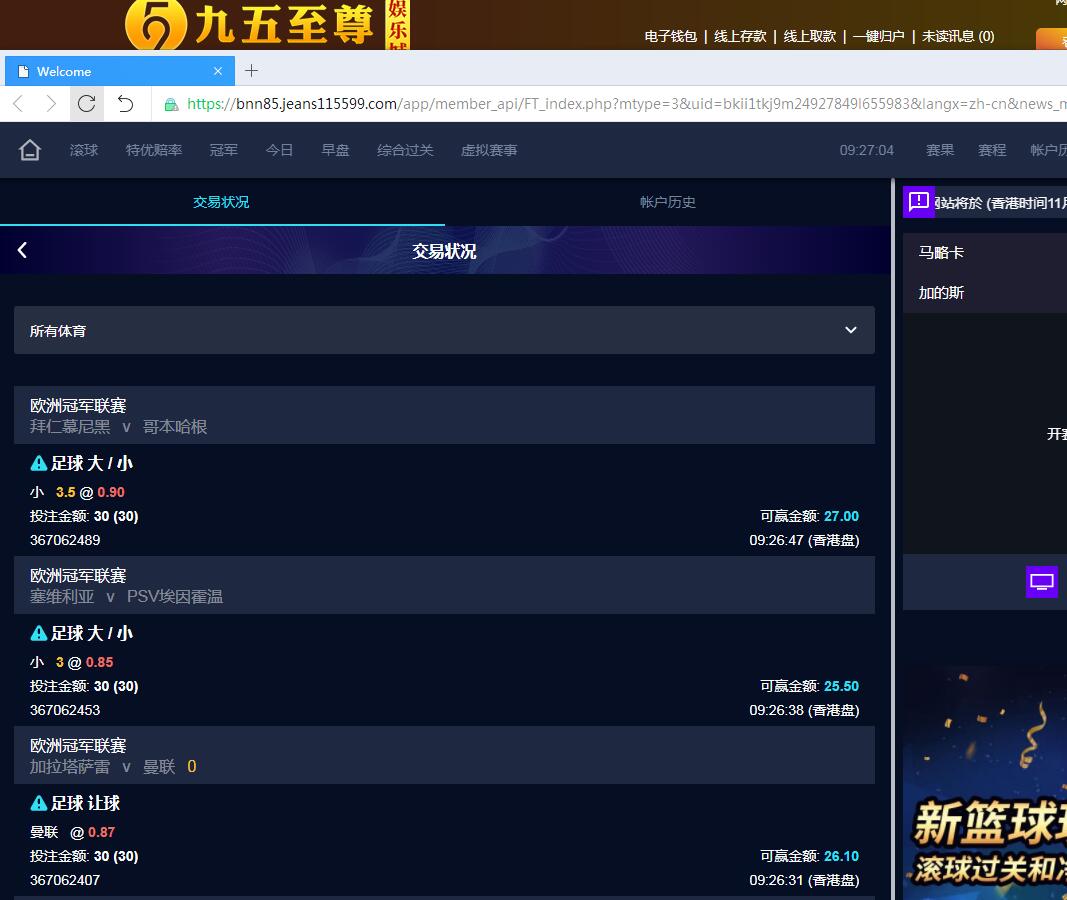This screenshot has width=1067, height=900.
Task: Click the 马略卡 team name
Action: 941,252
